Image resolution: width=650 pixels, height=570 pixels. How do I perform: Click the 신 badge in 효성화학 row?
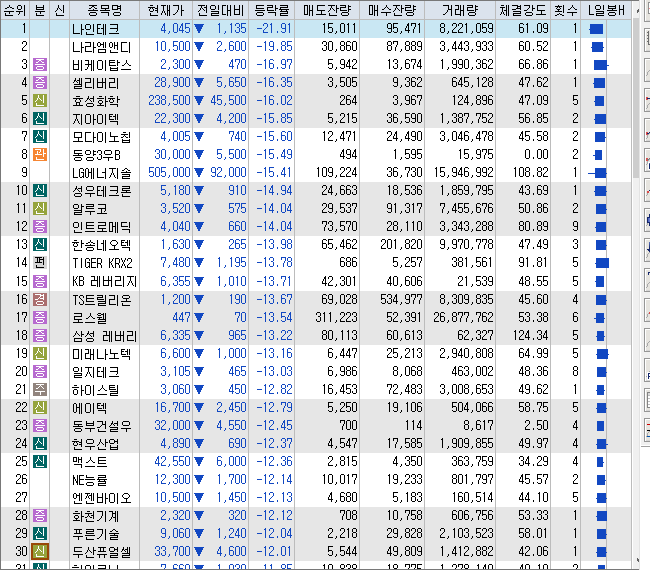[x=40, y=100]
